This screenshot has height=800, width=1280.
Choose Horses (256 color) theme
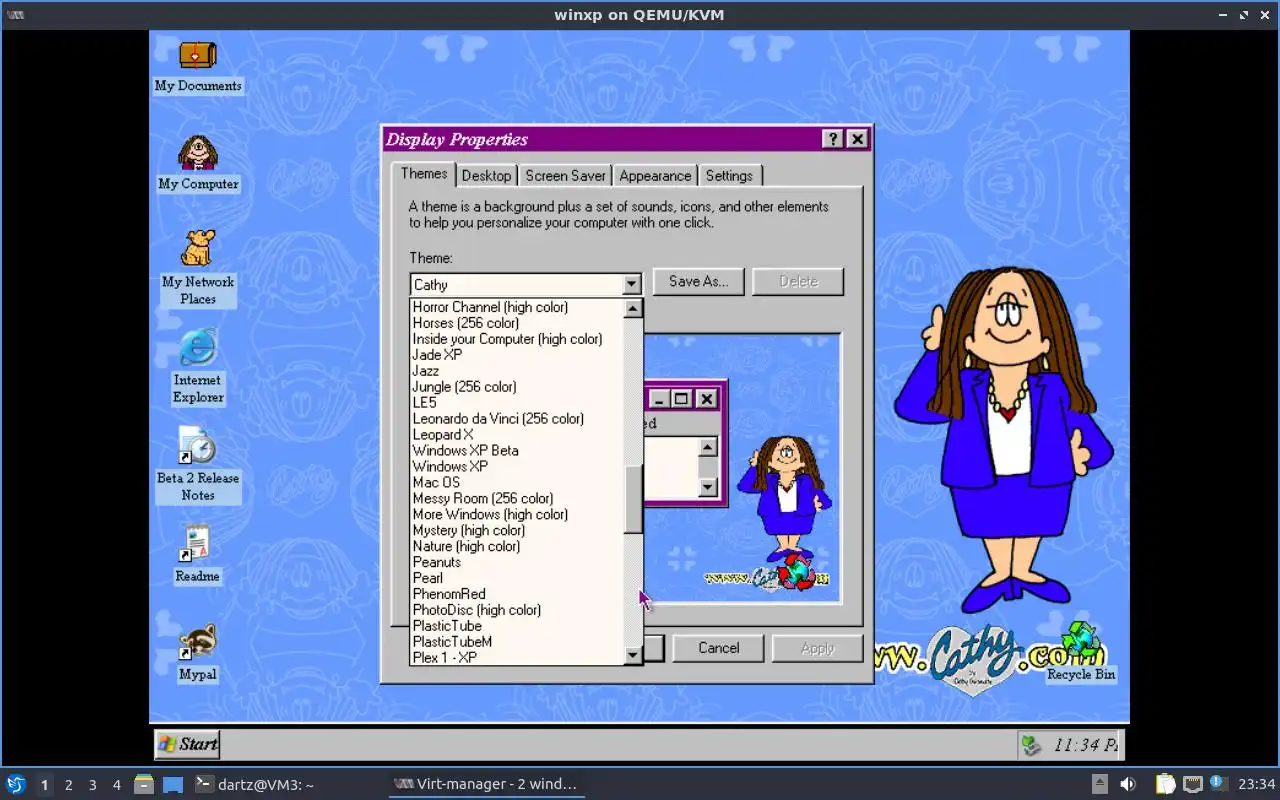pos(518,323)
